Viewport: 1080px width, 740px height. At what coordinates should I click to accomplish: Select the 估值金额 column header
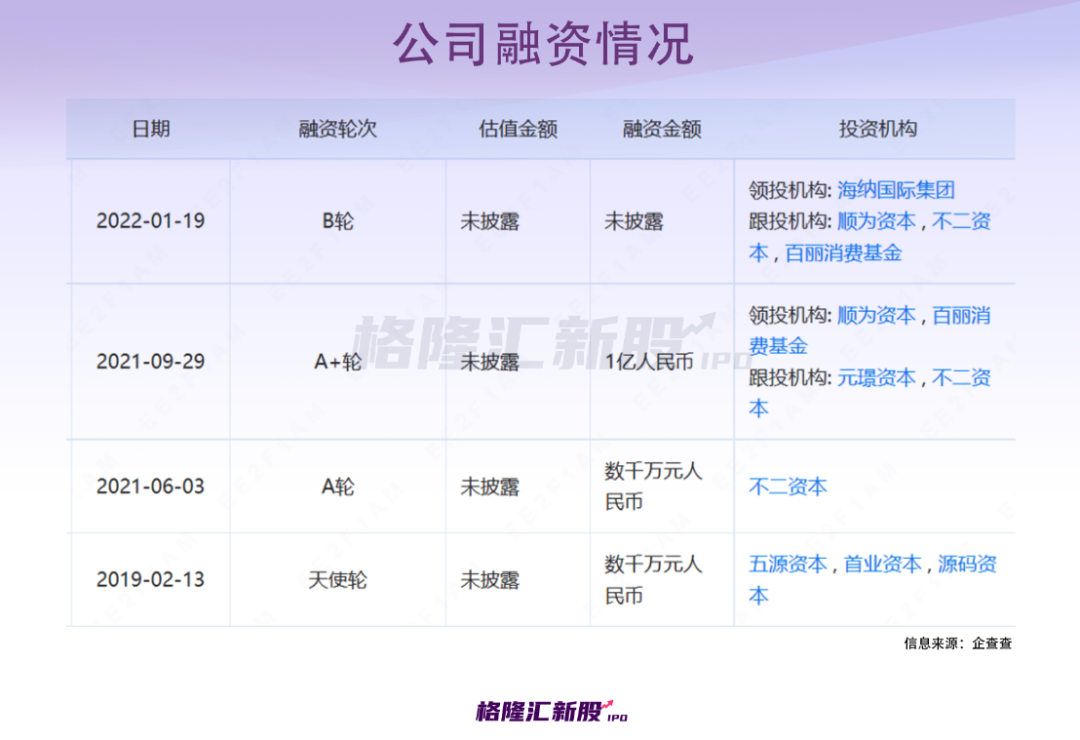[518, 129]
